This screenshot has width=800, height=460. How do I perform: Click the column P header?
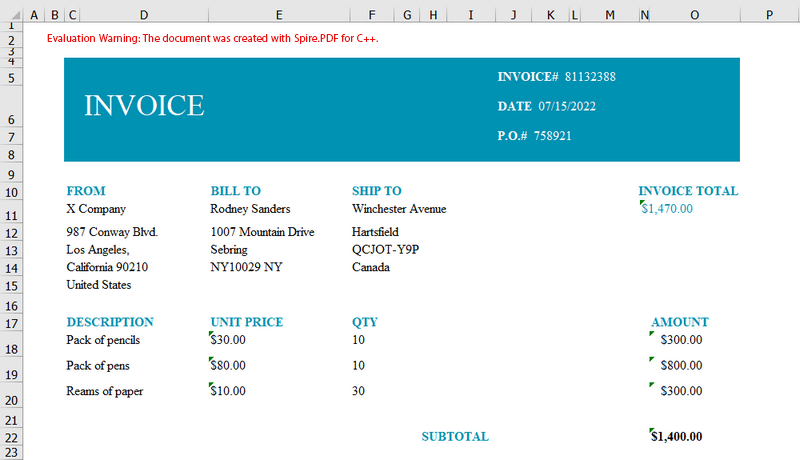[769, 15]
